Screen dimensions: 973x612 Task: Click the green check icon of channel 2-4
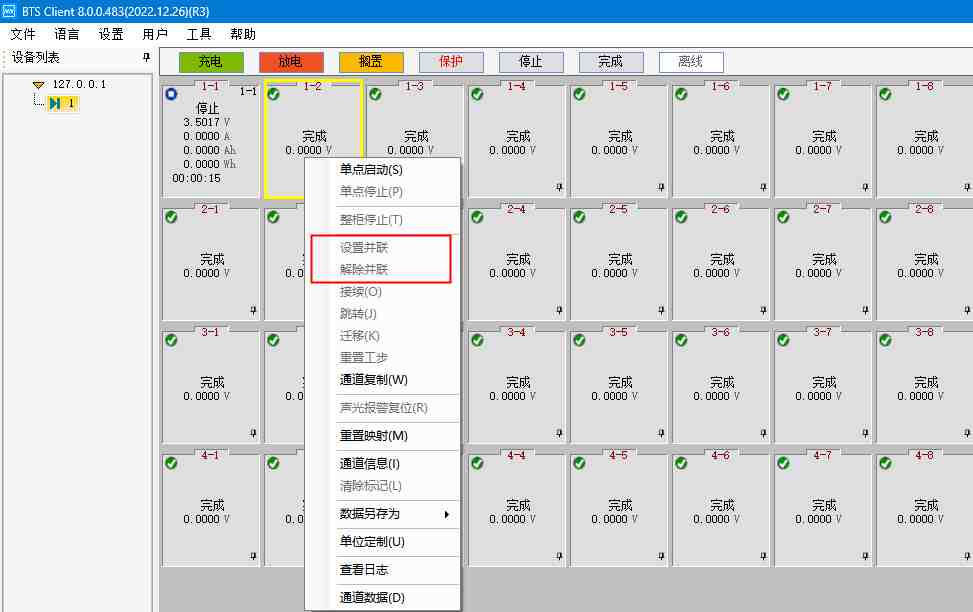tap(477, 217)
